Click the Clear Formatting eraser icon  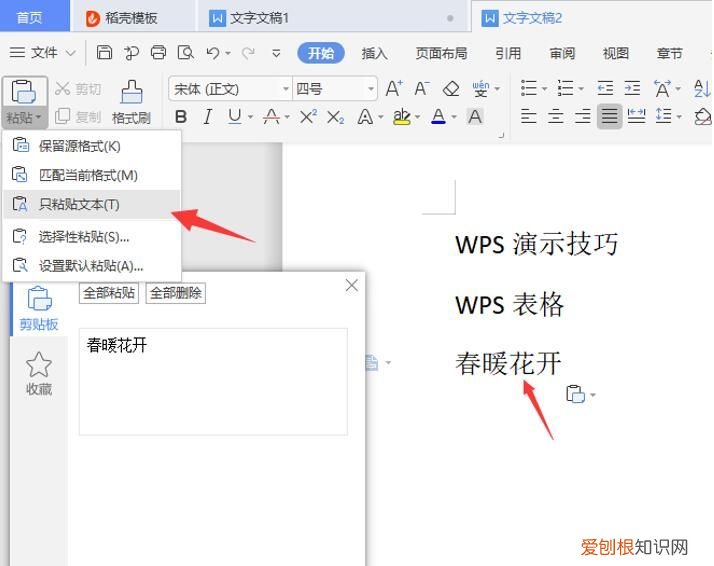tap(450, 88)
